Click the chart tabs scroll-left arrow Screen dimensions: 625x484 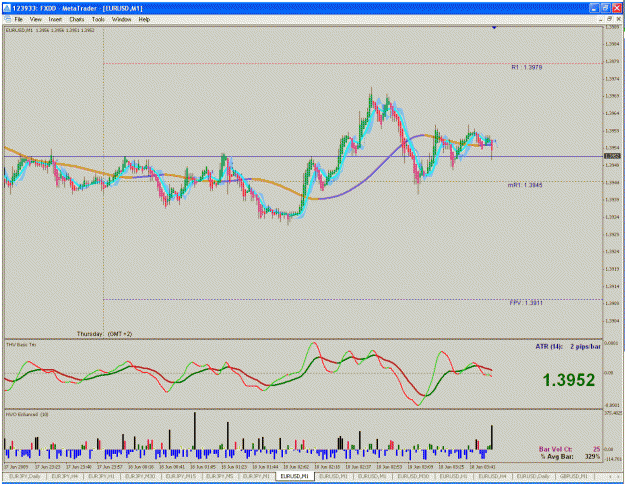610,476
